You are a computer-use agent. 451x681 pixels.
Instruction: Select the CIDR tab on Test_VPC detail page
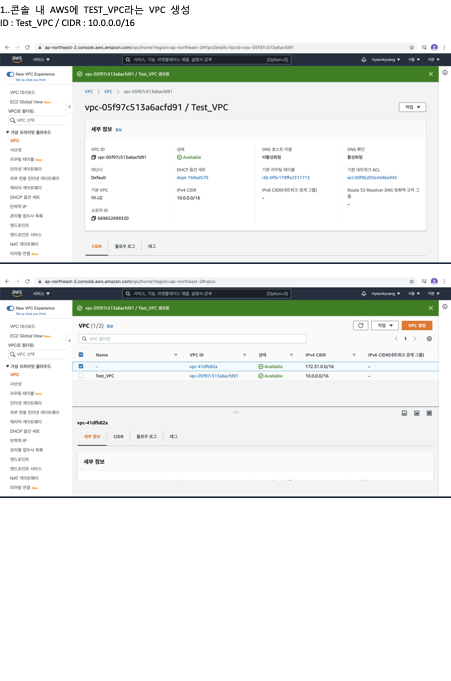pyautogui.click(x=96, y=246)
